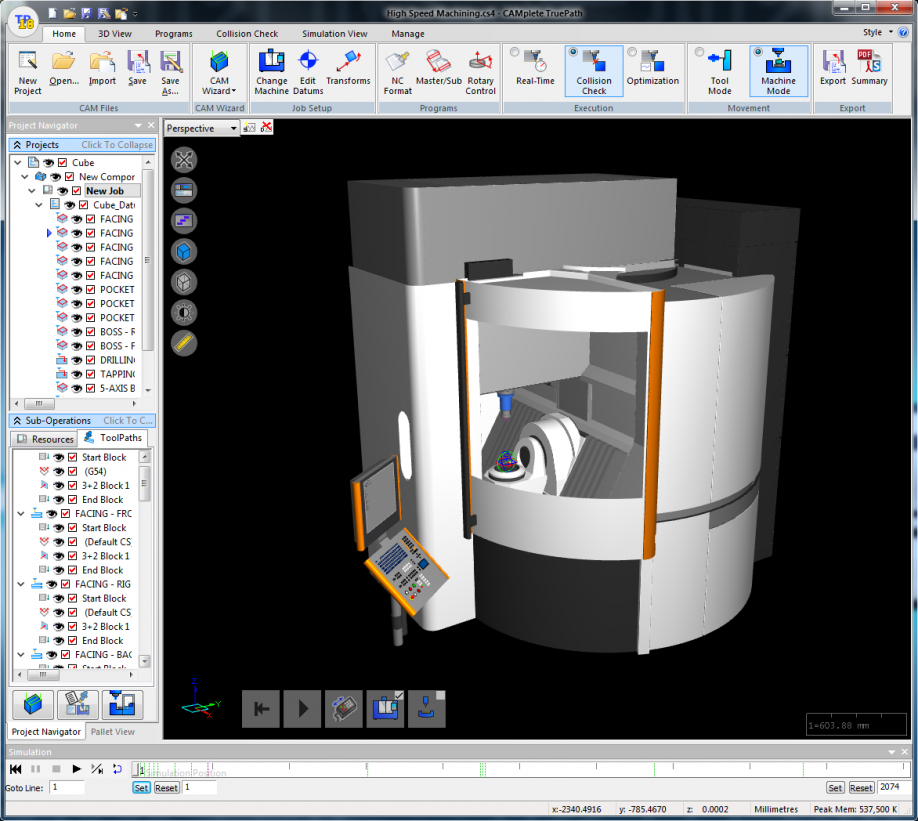Click the Master/Sub programs icon

click(439, 69)
